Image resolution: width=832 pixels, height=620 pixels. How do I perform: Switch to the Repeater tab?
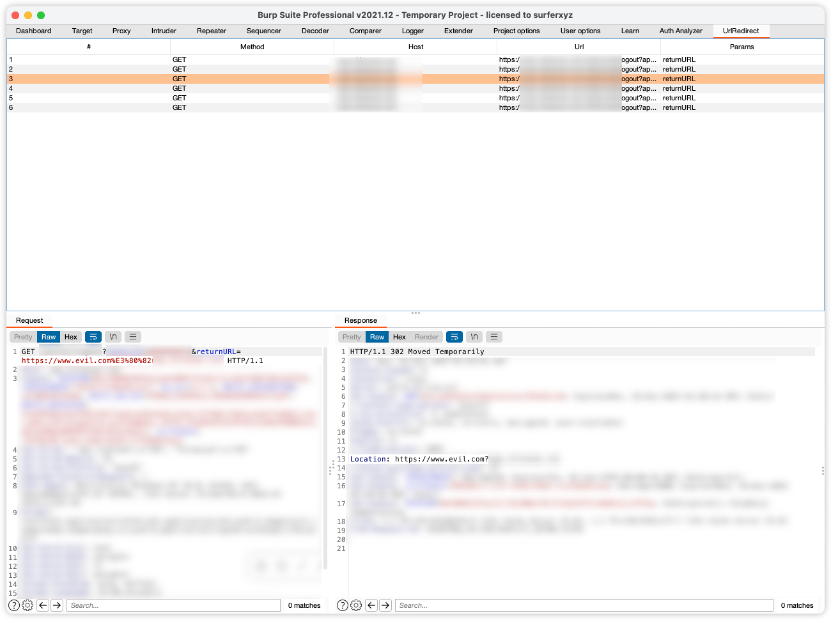click(211, 31)
